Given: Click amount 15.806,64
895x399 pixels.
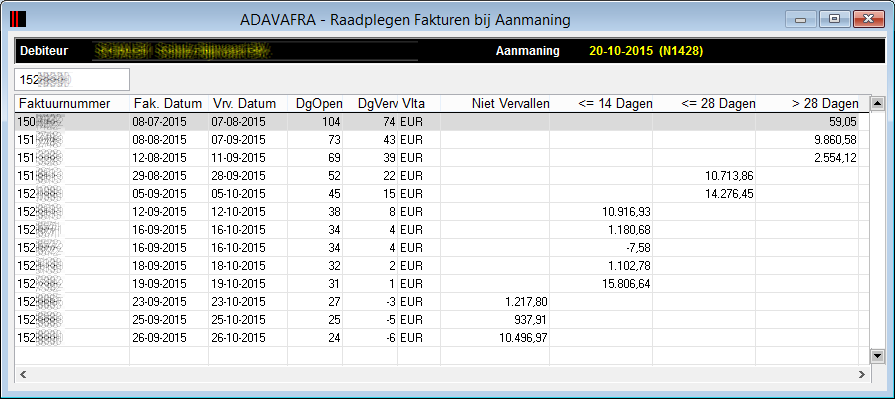Looking at the screenshot, I should (x=627, y=284).
